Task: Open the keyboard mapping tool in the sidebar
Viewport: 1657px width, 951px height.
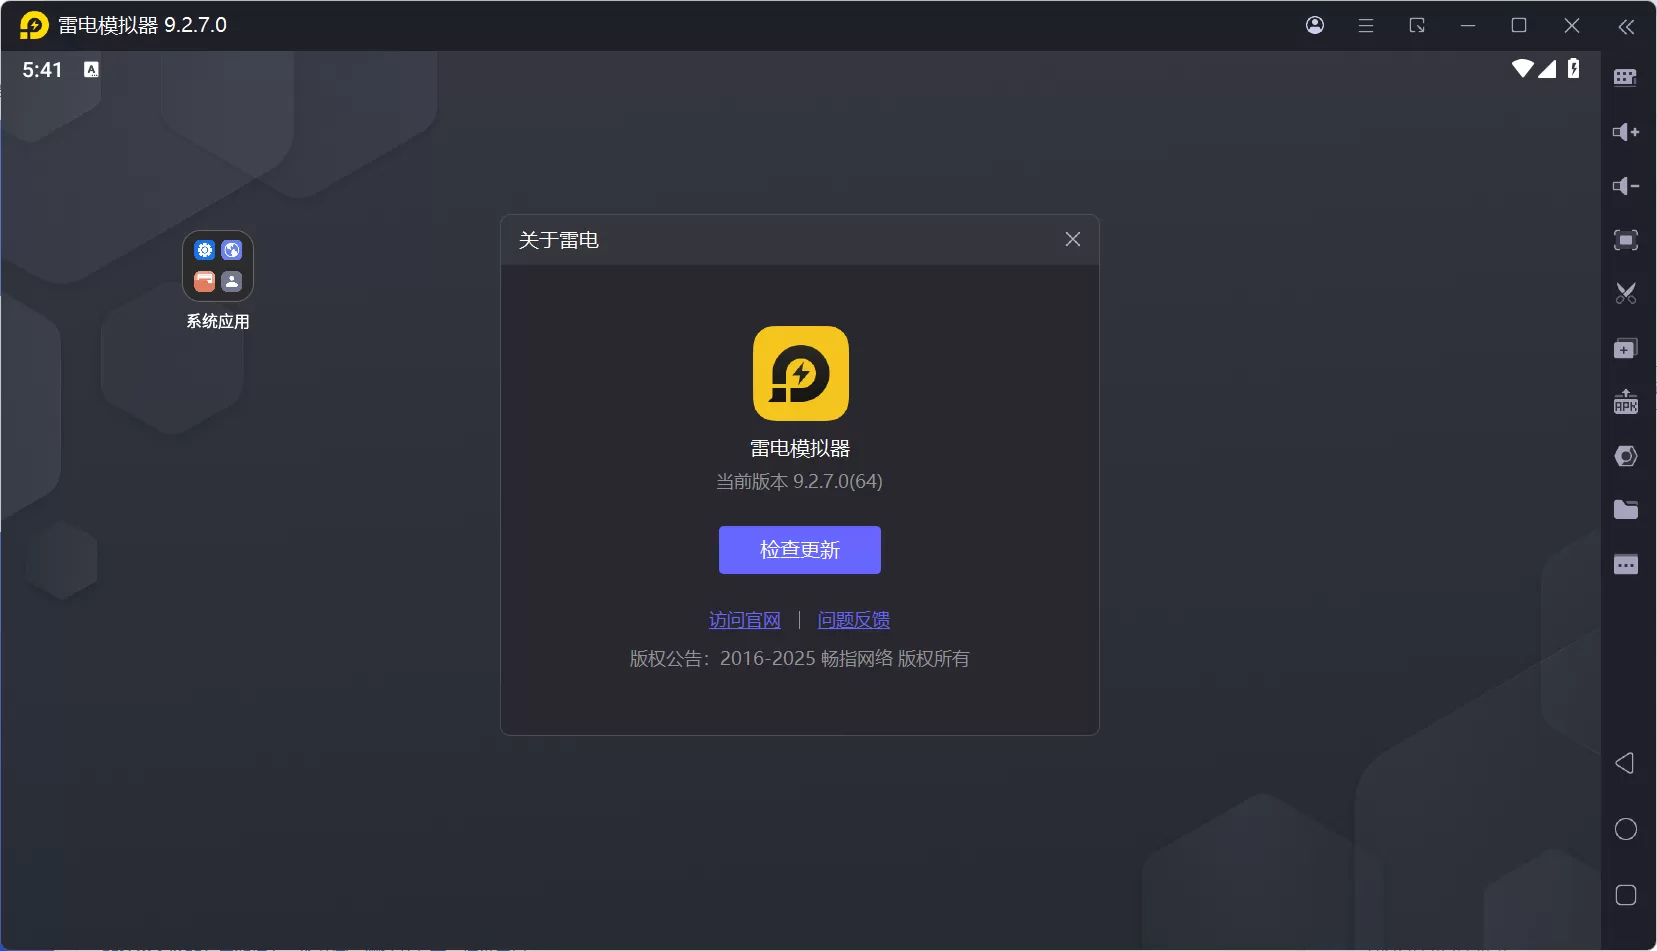Action: pos(1626,77)
